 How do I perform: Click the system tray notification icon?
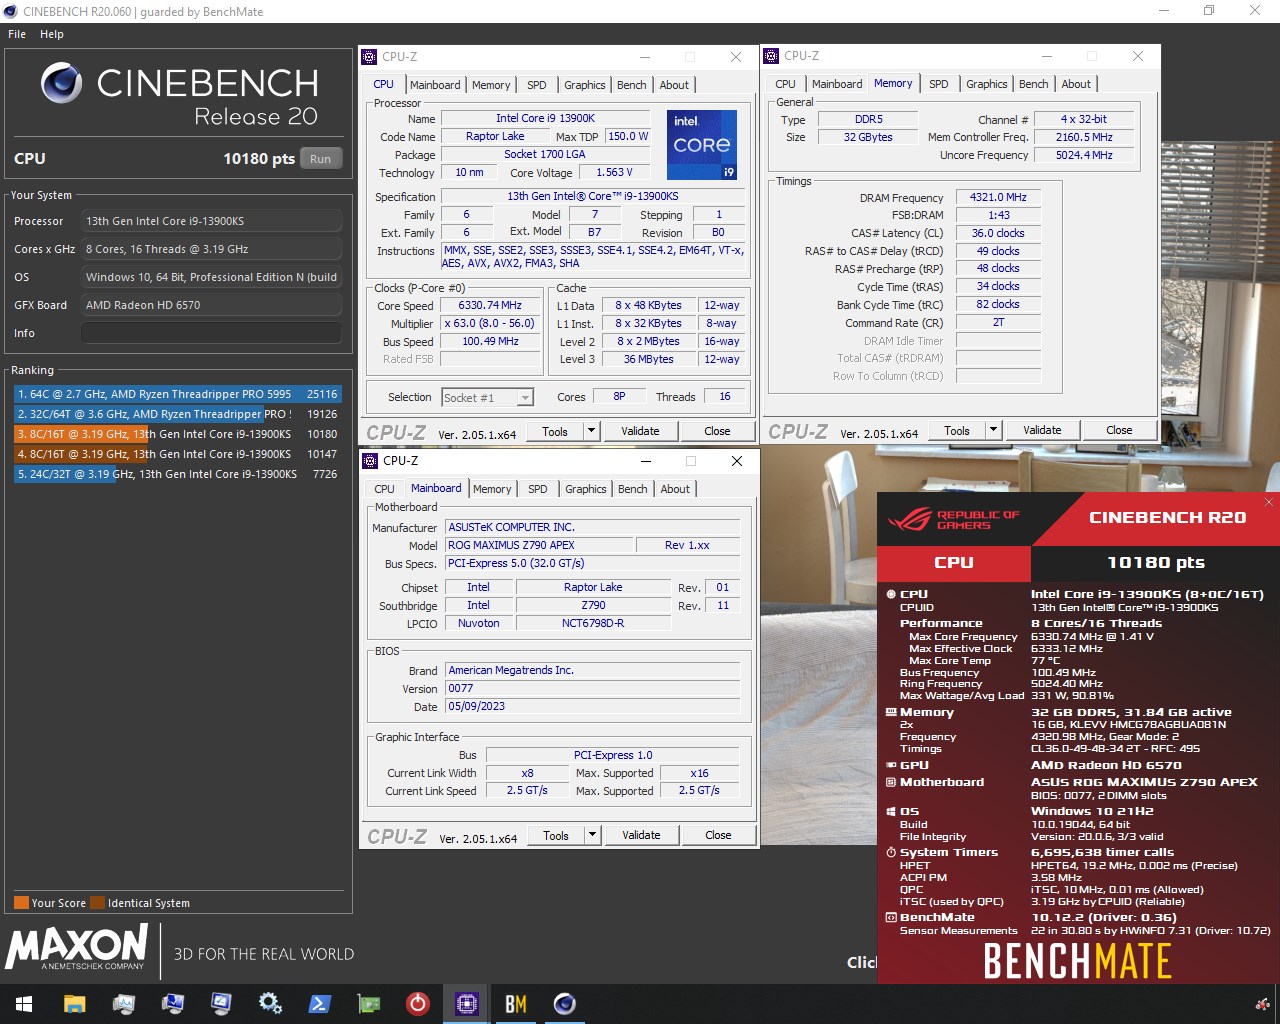point(1262,1004)
